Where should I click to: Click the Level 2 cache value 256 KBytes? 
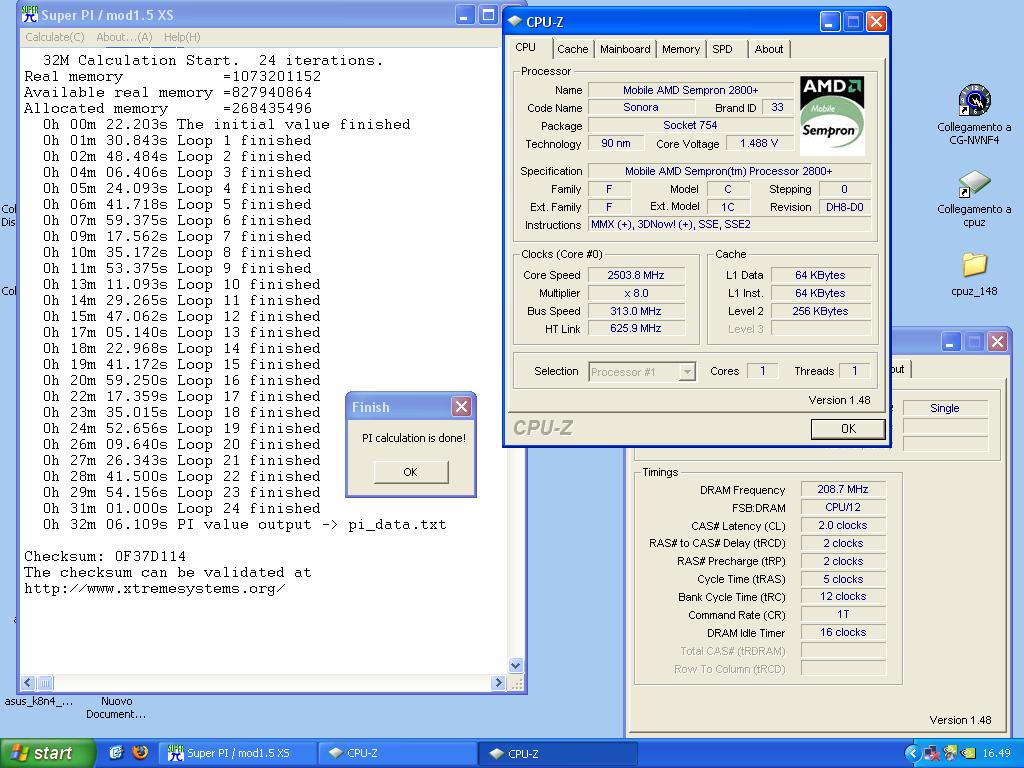820,311
